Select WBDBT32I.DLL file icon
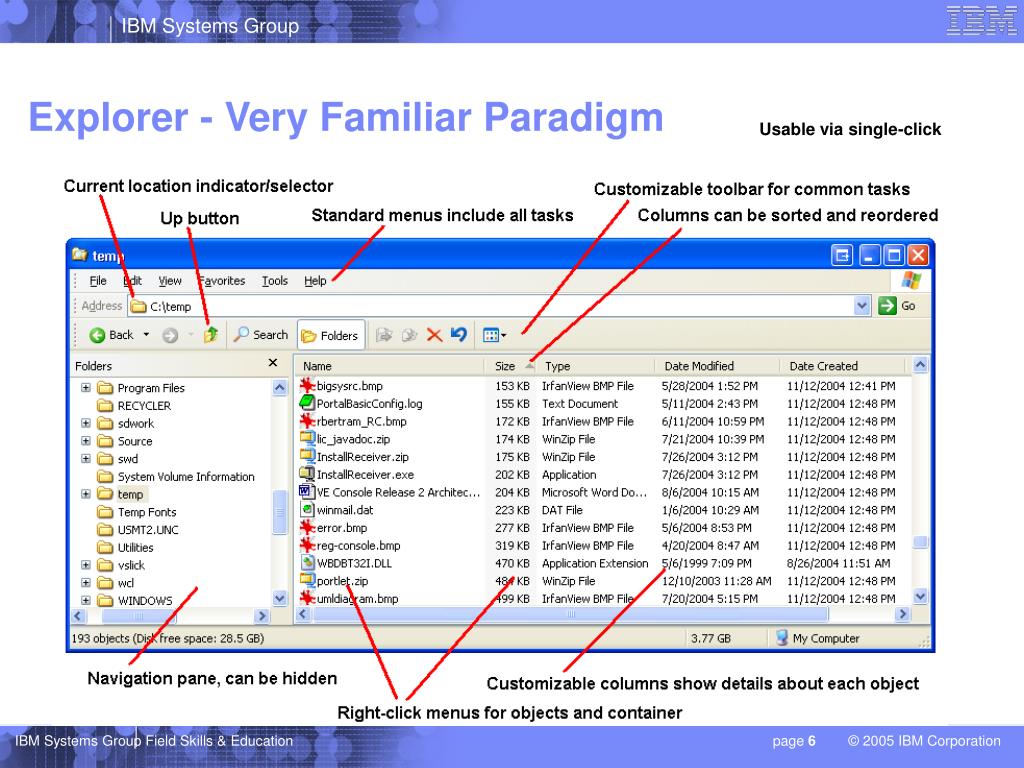 coord(307,562)
